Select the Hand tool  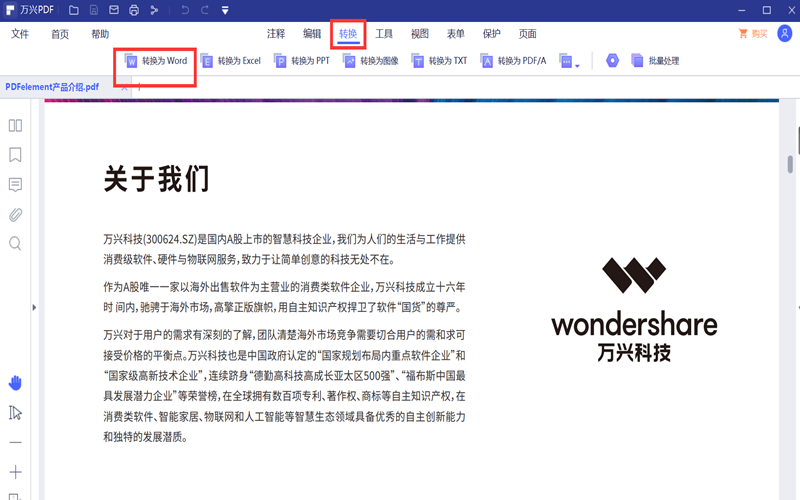point(15,383)
